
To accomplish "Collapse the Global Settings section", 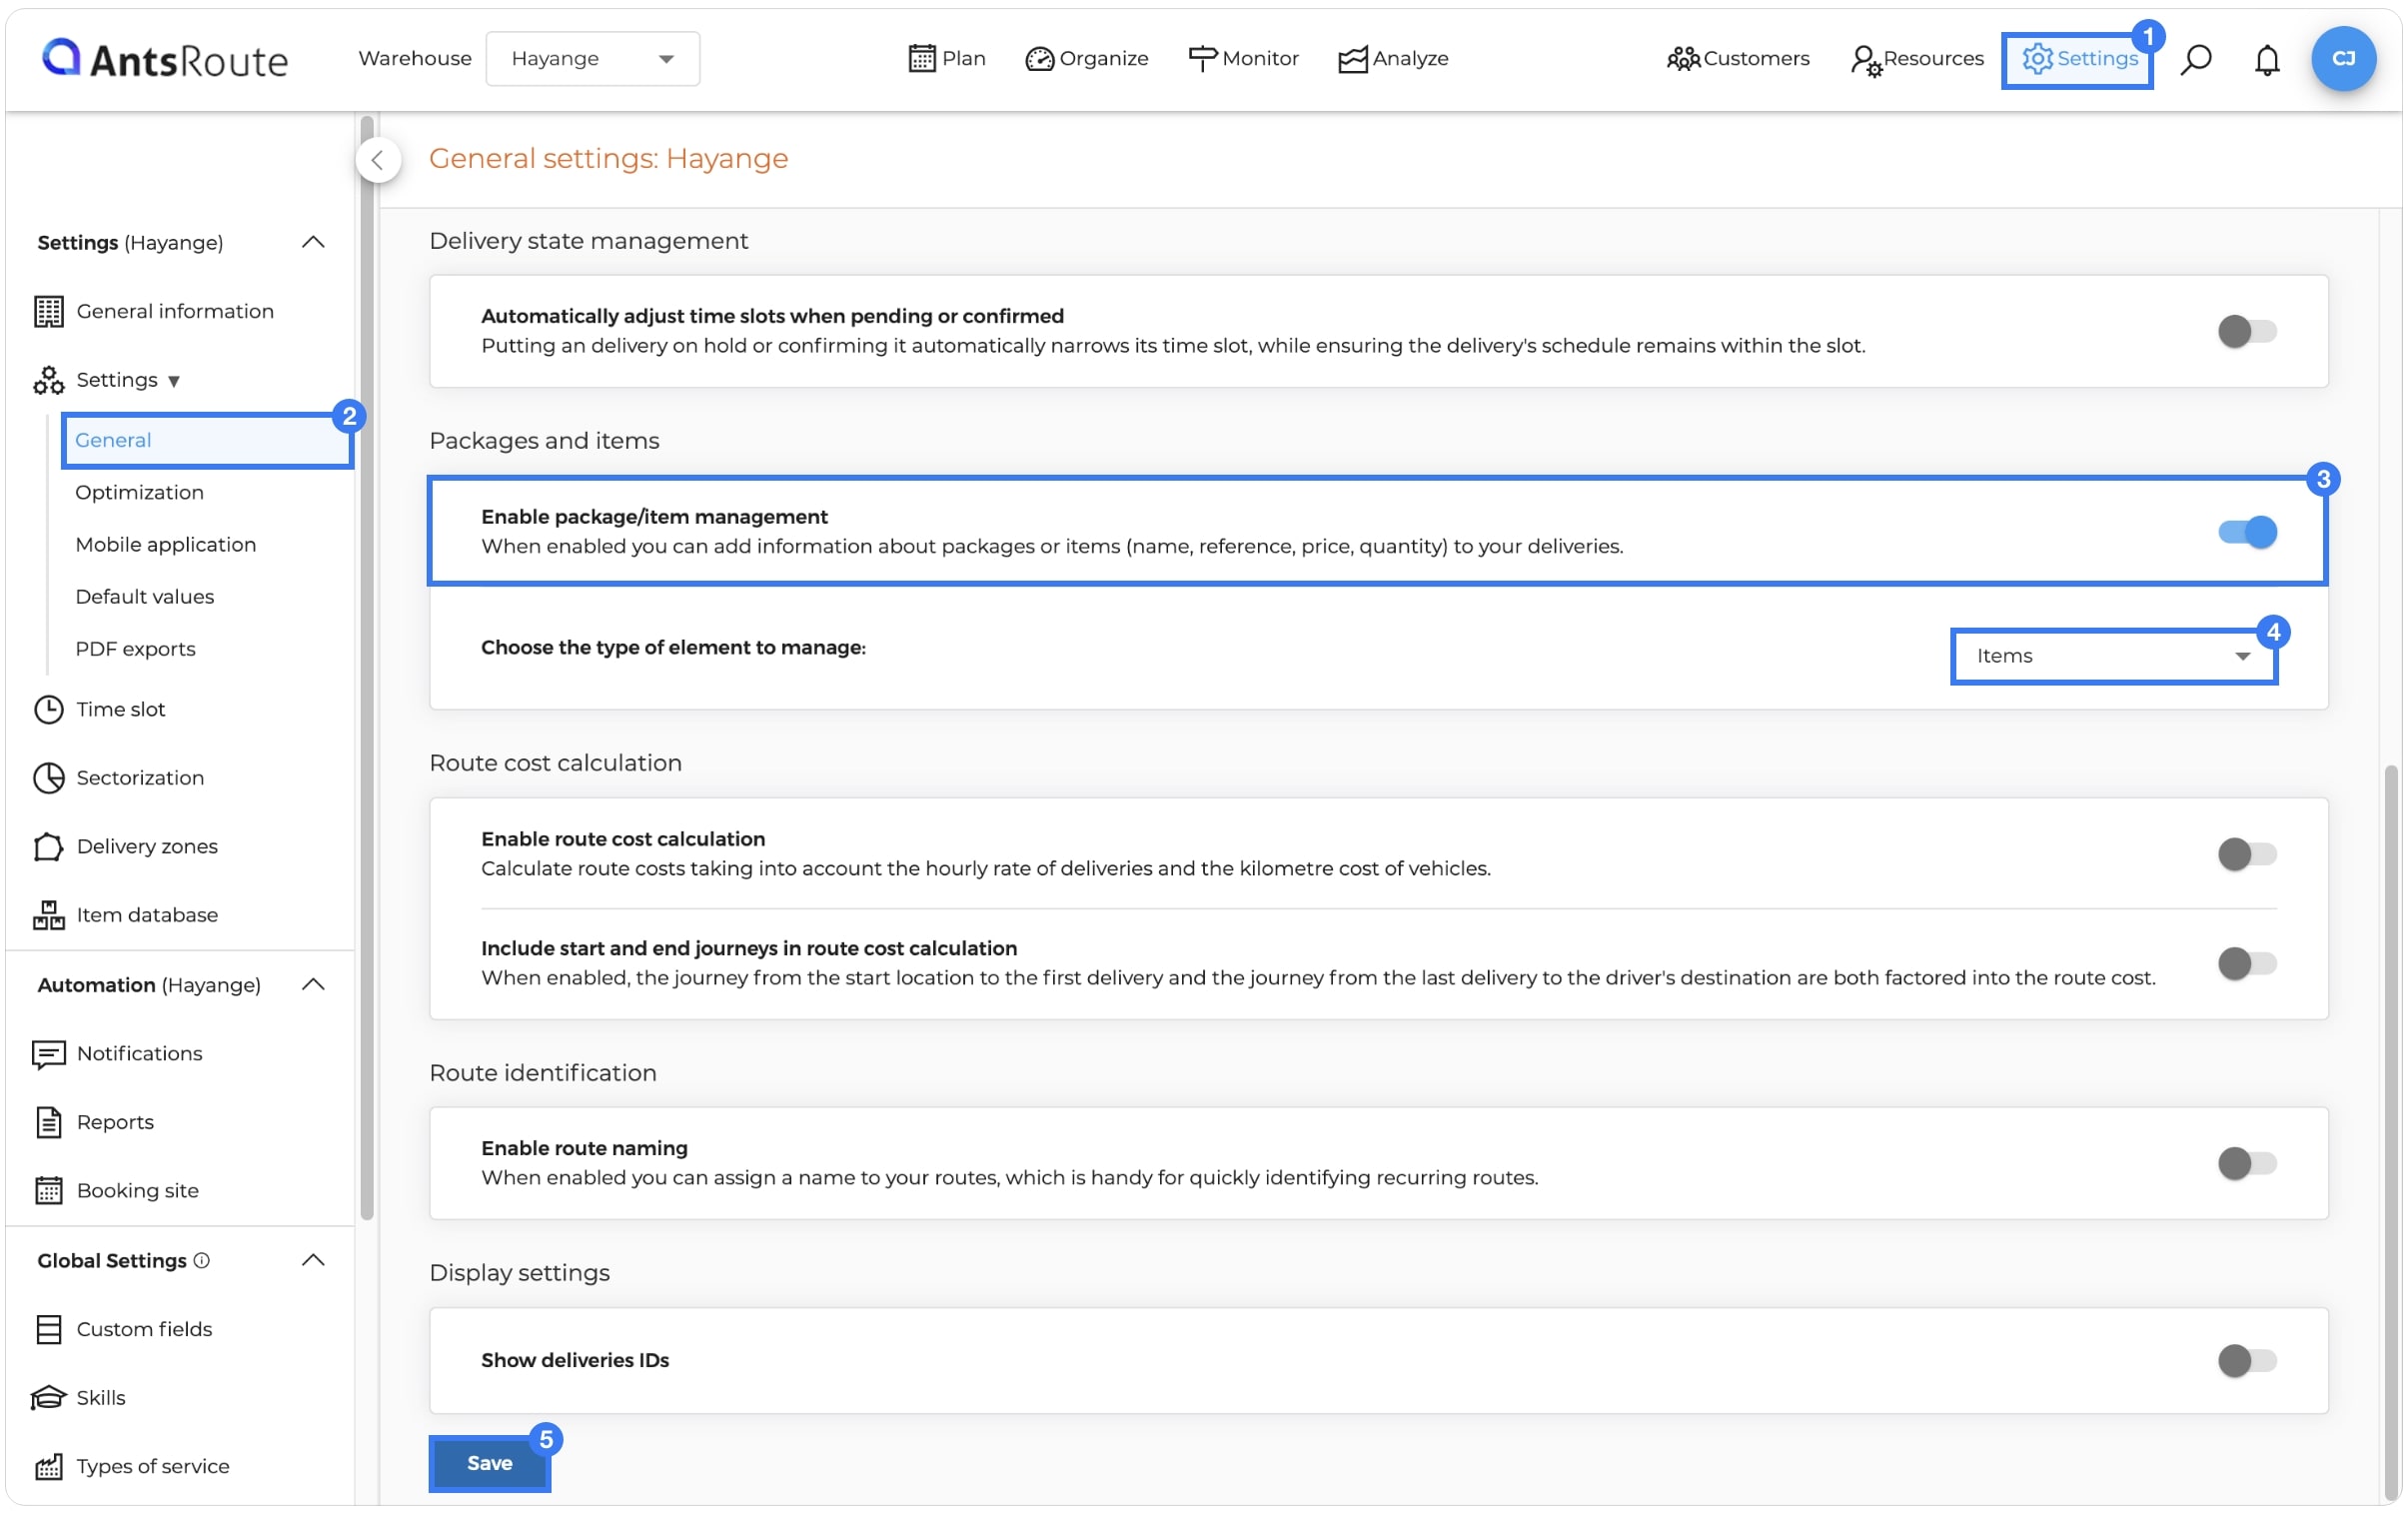I will click(x=313, y=1260).
